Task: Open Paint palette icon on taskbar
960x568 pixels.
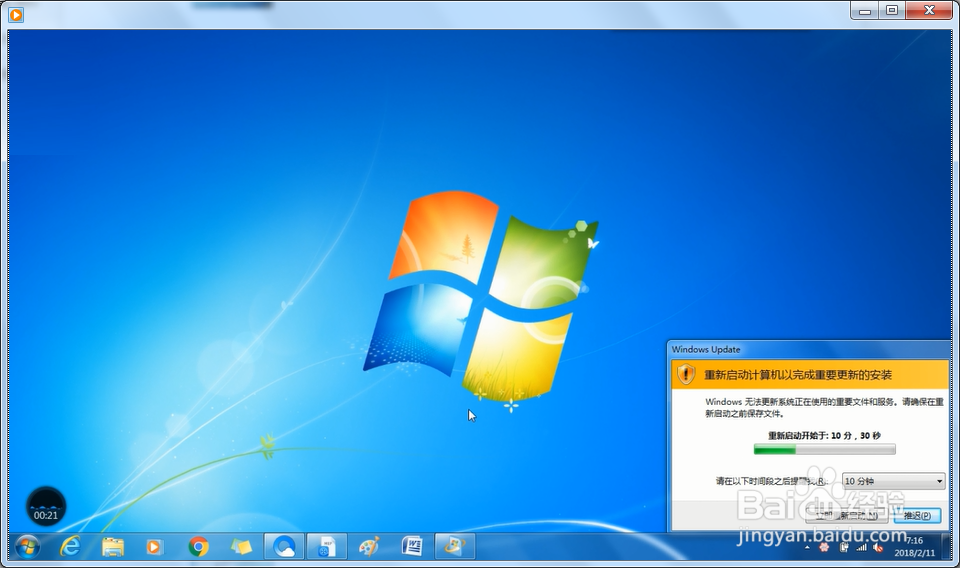Action: tap(369, 546)
